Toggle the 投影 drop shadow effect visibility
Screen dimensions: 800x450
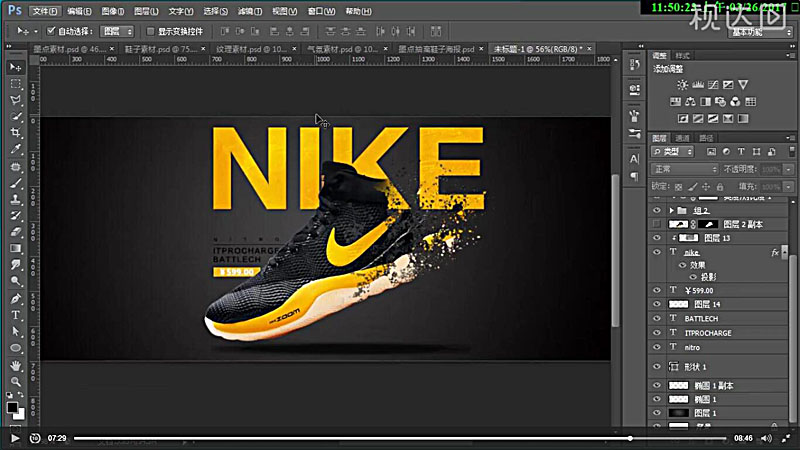(693, 277)
